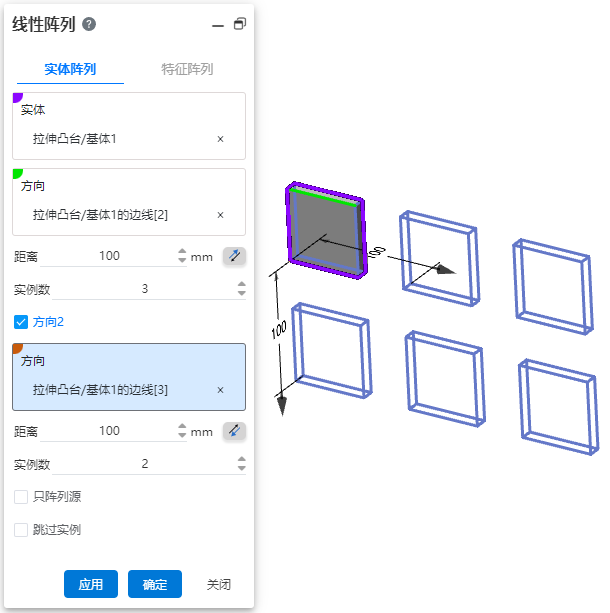Uncheck the 方向2 checkbox

[21, 322]
